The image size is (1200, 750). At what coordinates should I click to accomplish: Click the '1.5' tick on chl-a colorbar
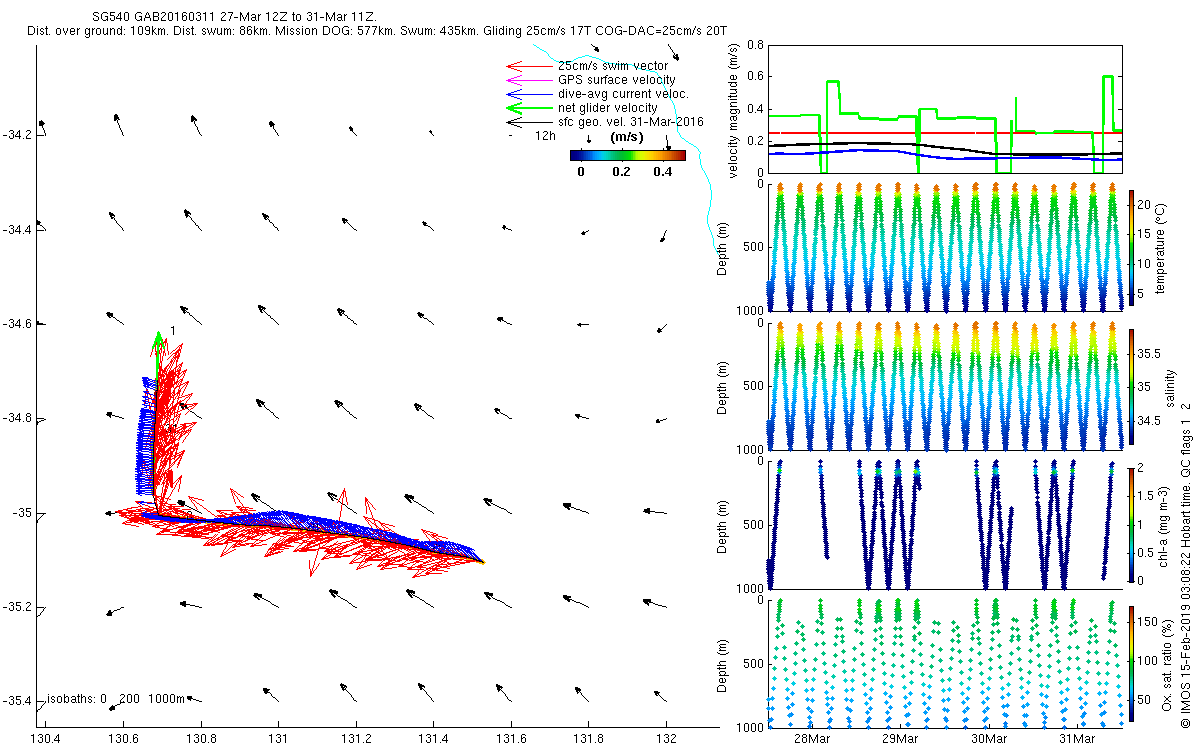pos(1147,495)
